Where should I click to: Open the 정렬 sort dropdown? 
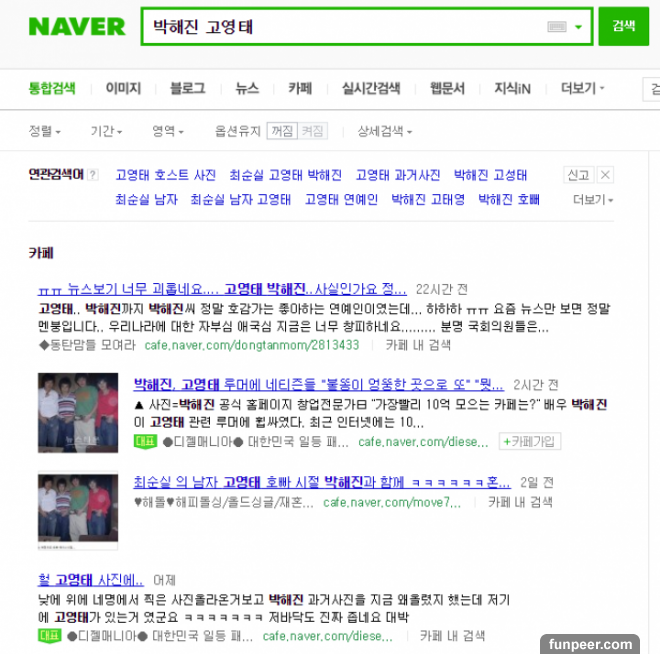click(44, 131)
